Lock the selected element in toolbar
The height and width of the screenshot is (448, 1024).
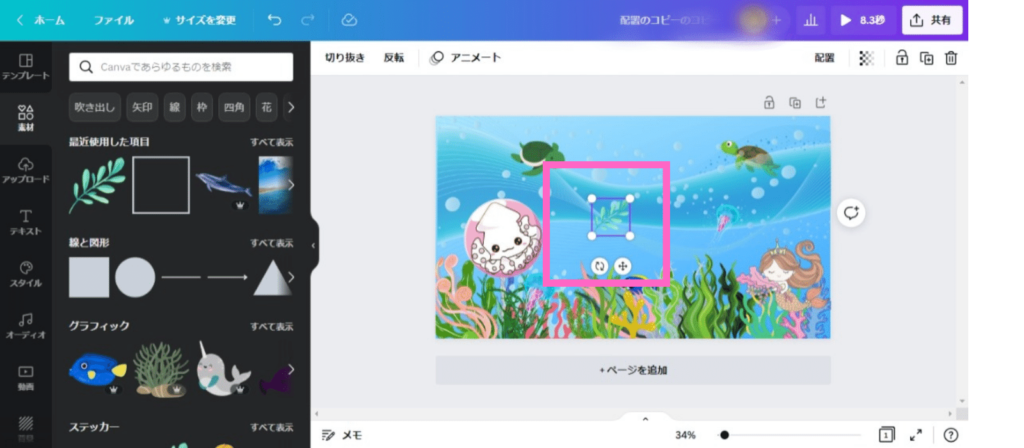tap(902, 57)
